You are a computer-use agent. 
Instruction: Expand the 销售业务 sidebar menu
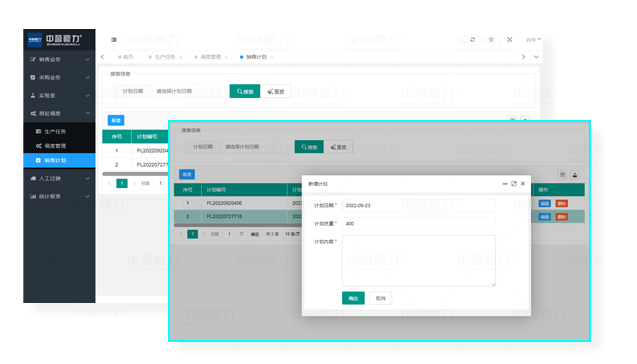(59, 59)
